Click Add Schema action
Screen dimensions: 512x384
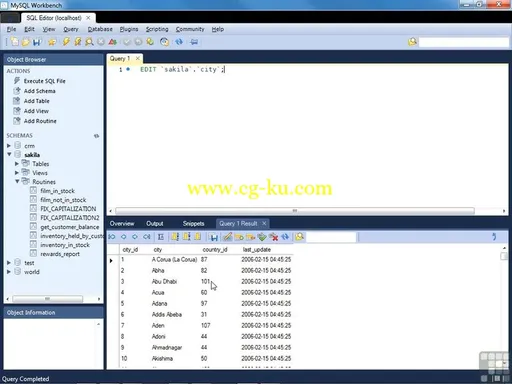(39, 91)
